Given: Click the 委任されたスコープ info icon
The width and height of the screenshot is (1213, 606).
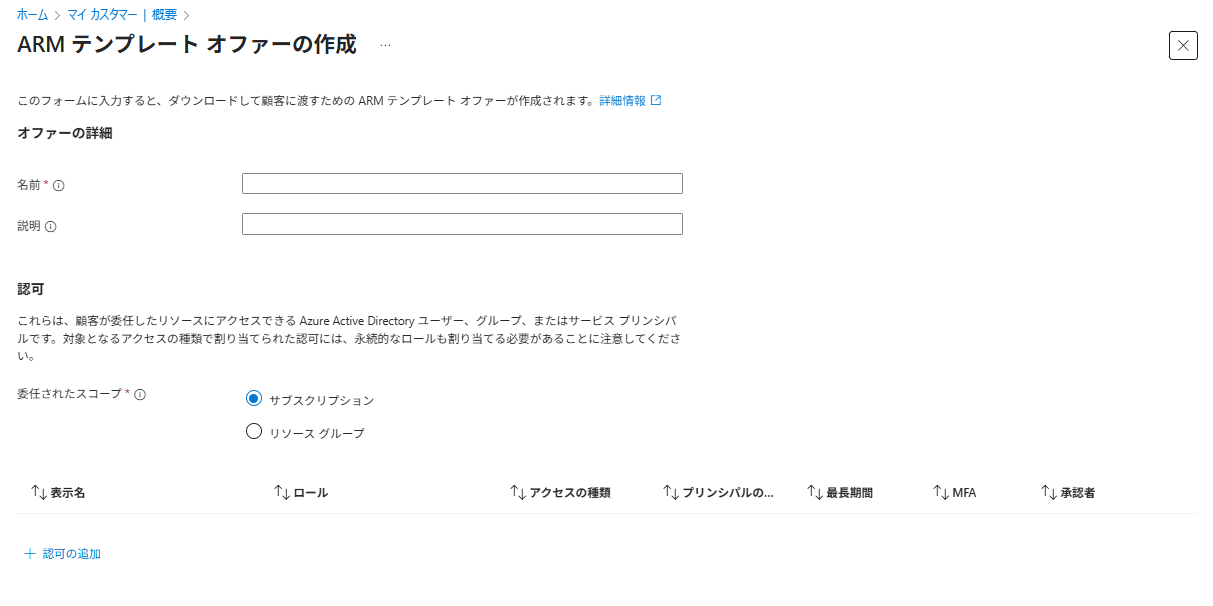Looking at the screenshot, I should [x=140, y=394].
